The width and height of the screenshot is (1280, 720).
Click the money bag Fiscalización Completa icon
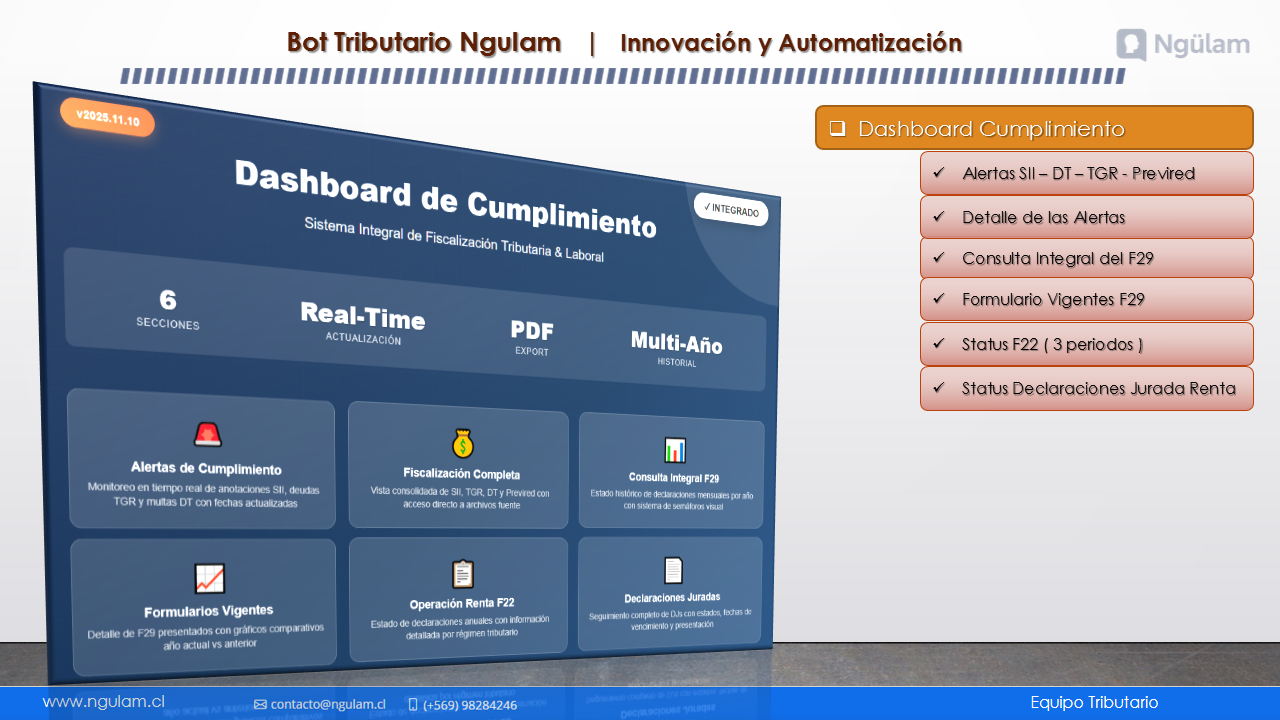click(x=462, y=443)
